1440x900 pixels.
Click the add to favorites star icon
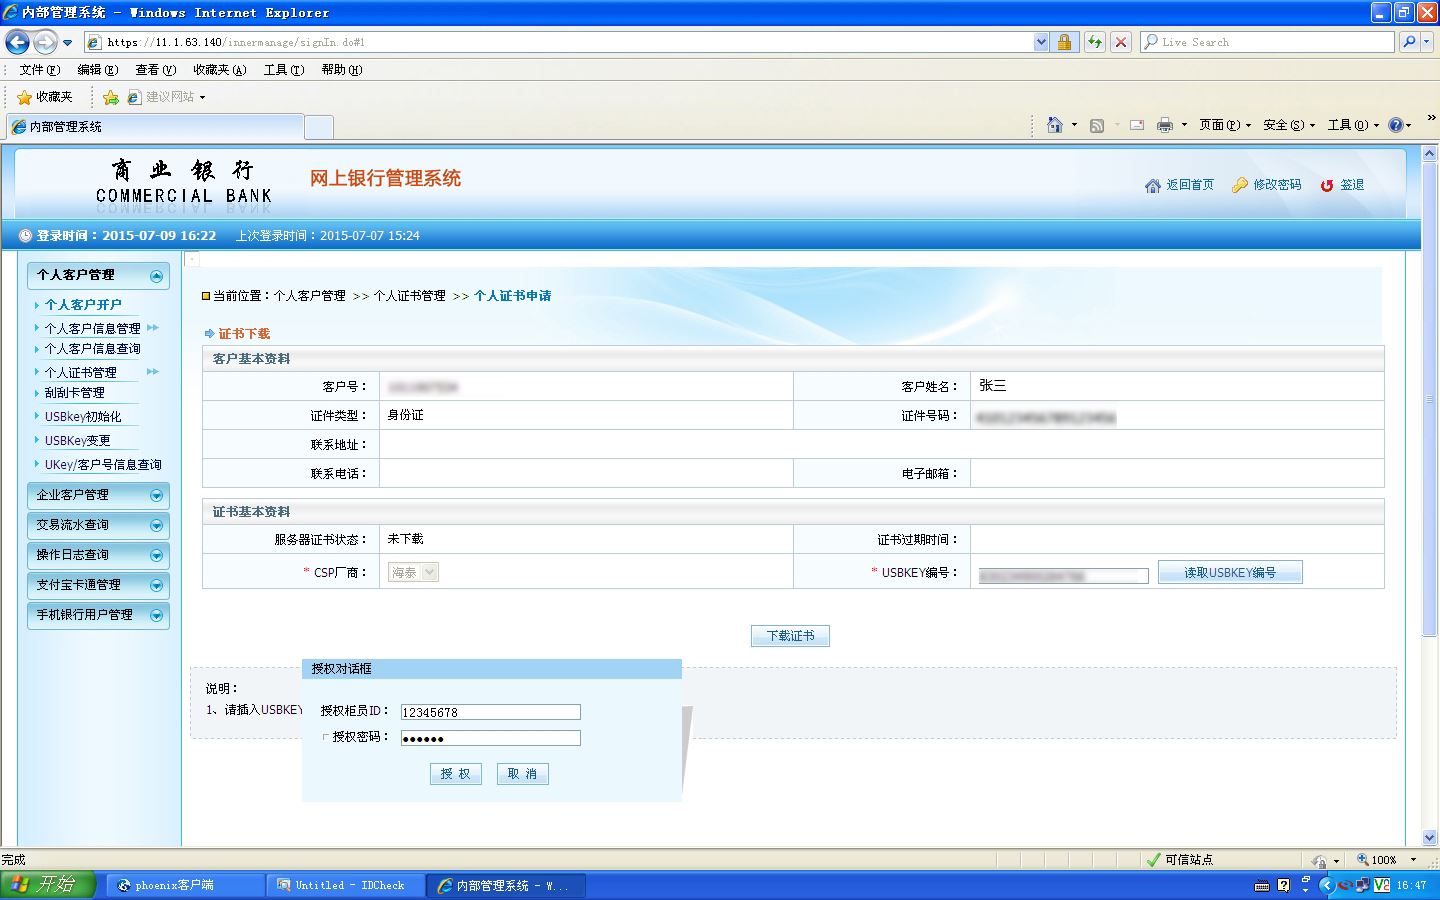pos(111,97)
